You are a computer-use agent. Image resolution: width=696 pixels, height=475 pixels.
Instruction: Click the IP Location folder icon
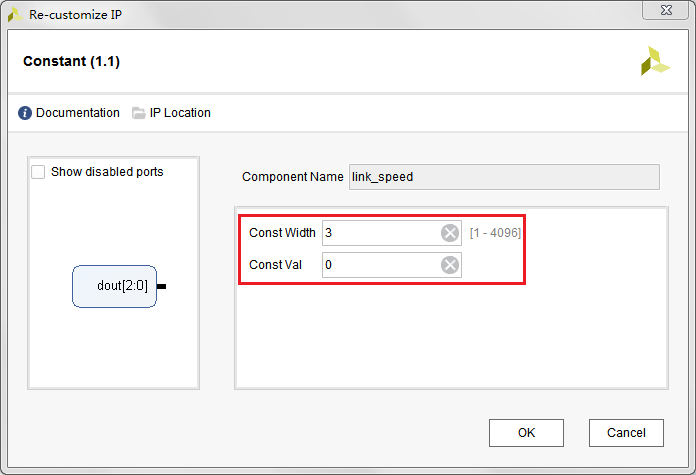point(139,113)
